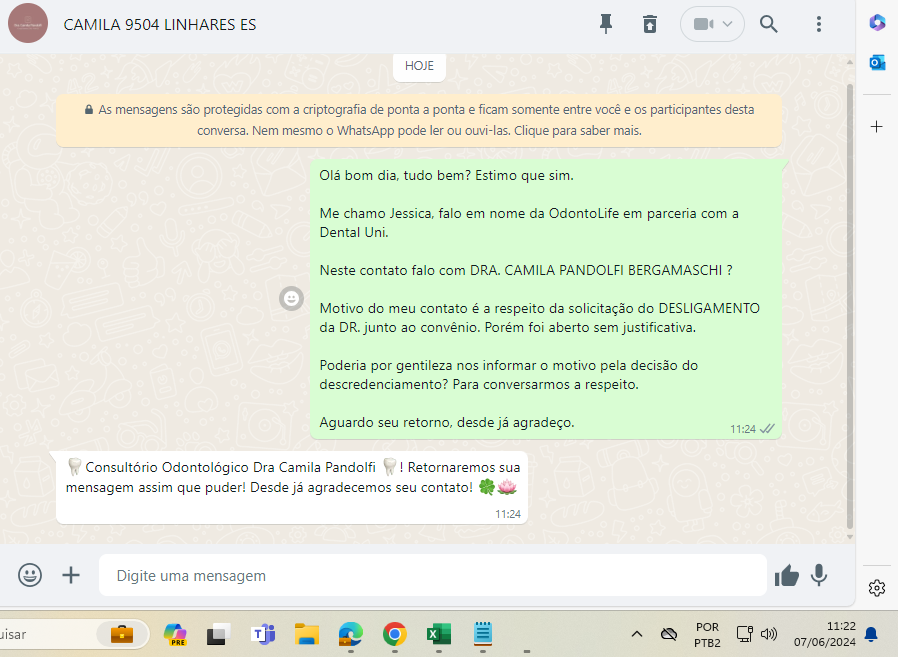The image size is (898, 657).
Task: Select the auto-reply from Consultório Odontológico Dra Camila Pandolfi
Action: 292,487
